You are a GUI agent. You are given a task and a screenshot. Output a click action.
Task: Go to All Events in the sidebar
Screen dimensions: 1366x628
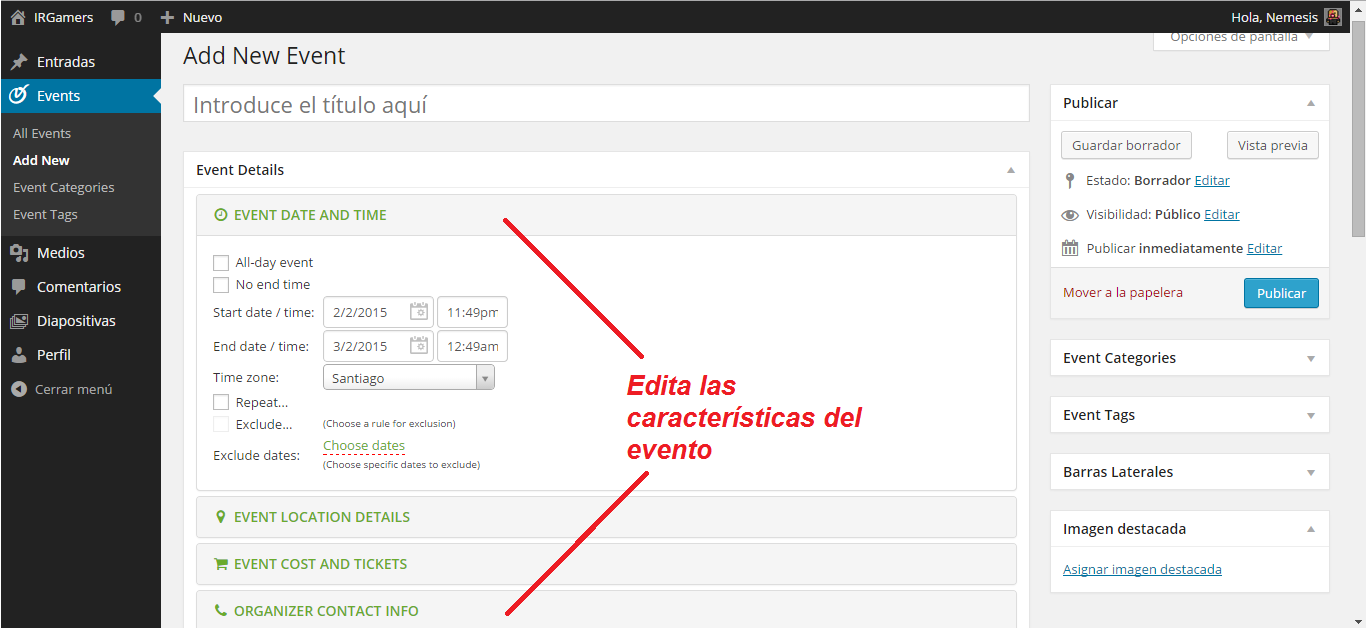coord(42,133)
